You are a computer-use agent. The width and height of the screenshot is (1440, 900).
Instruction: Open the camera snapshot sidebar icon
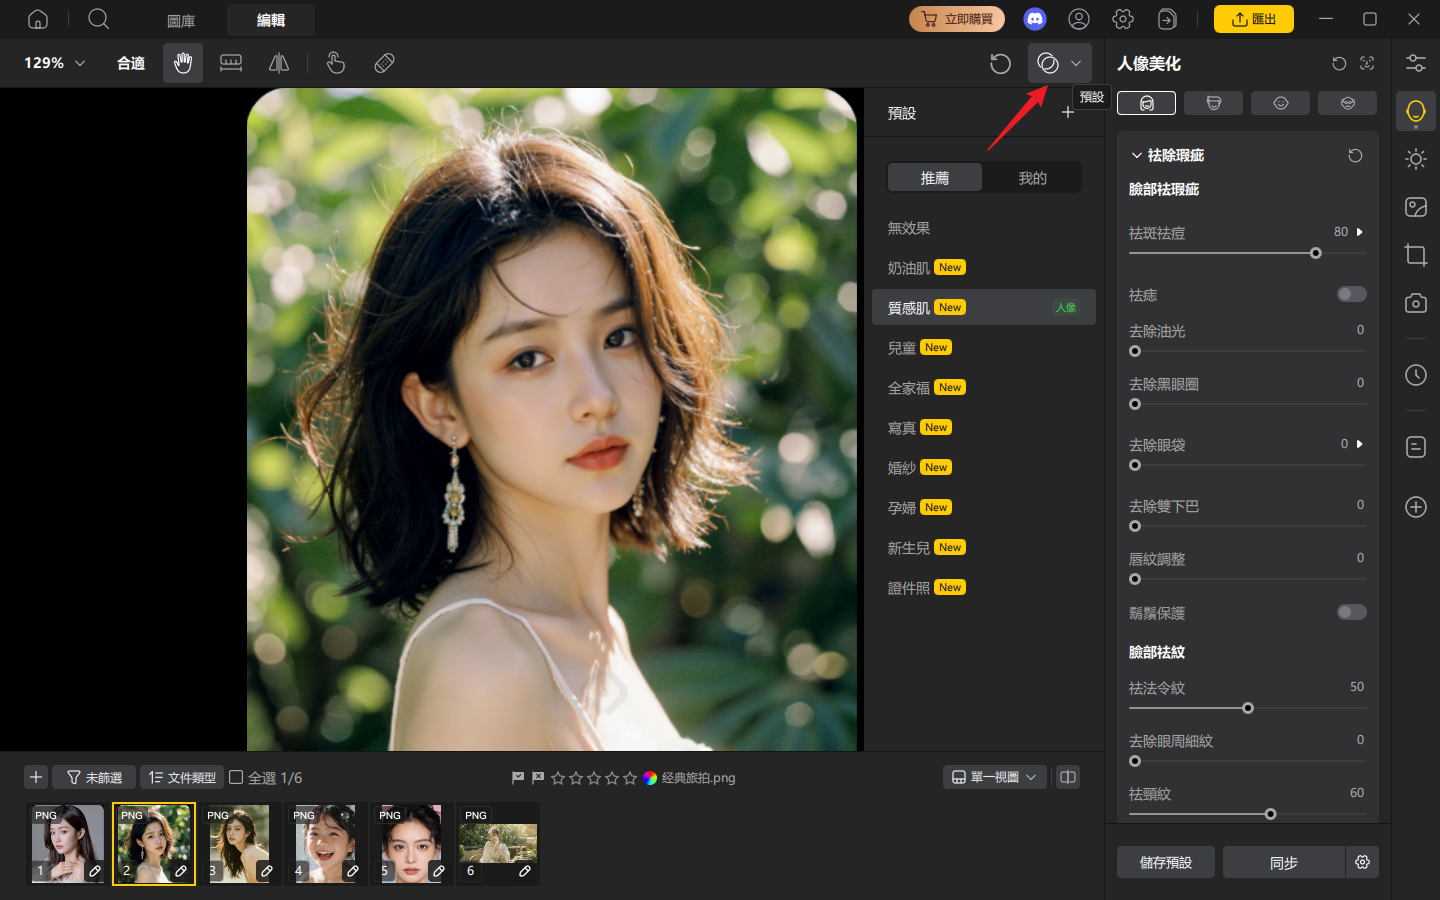click(1416, 303)
